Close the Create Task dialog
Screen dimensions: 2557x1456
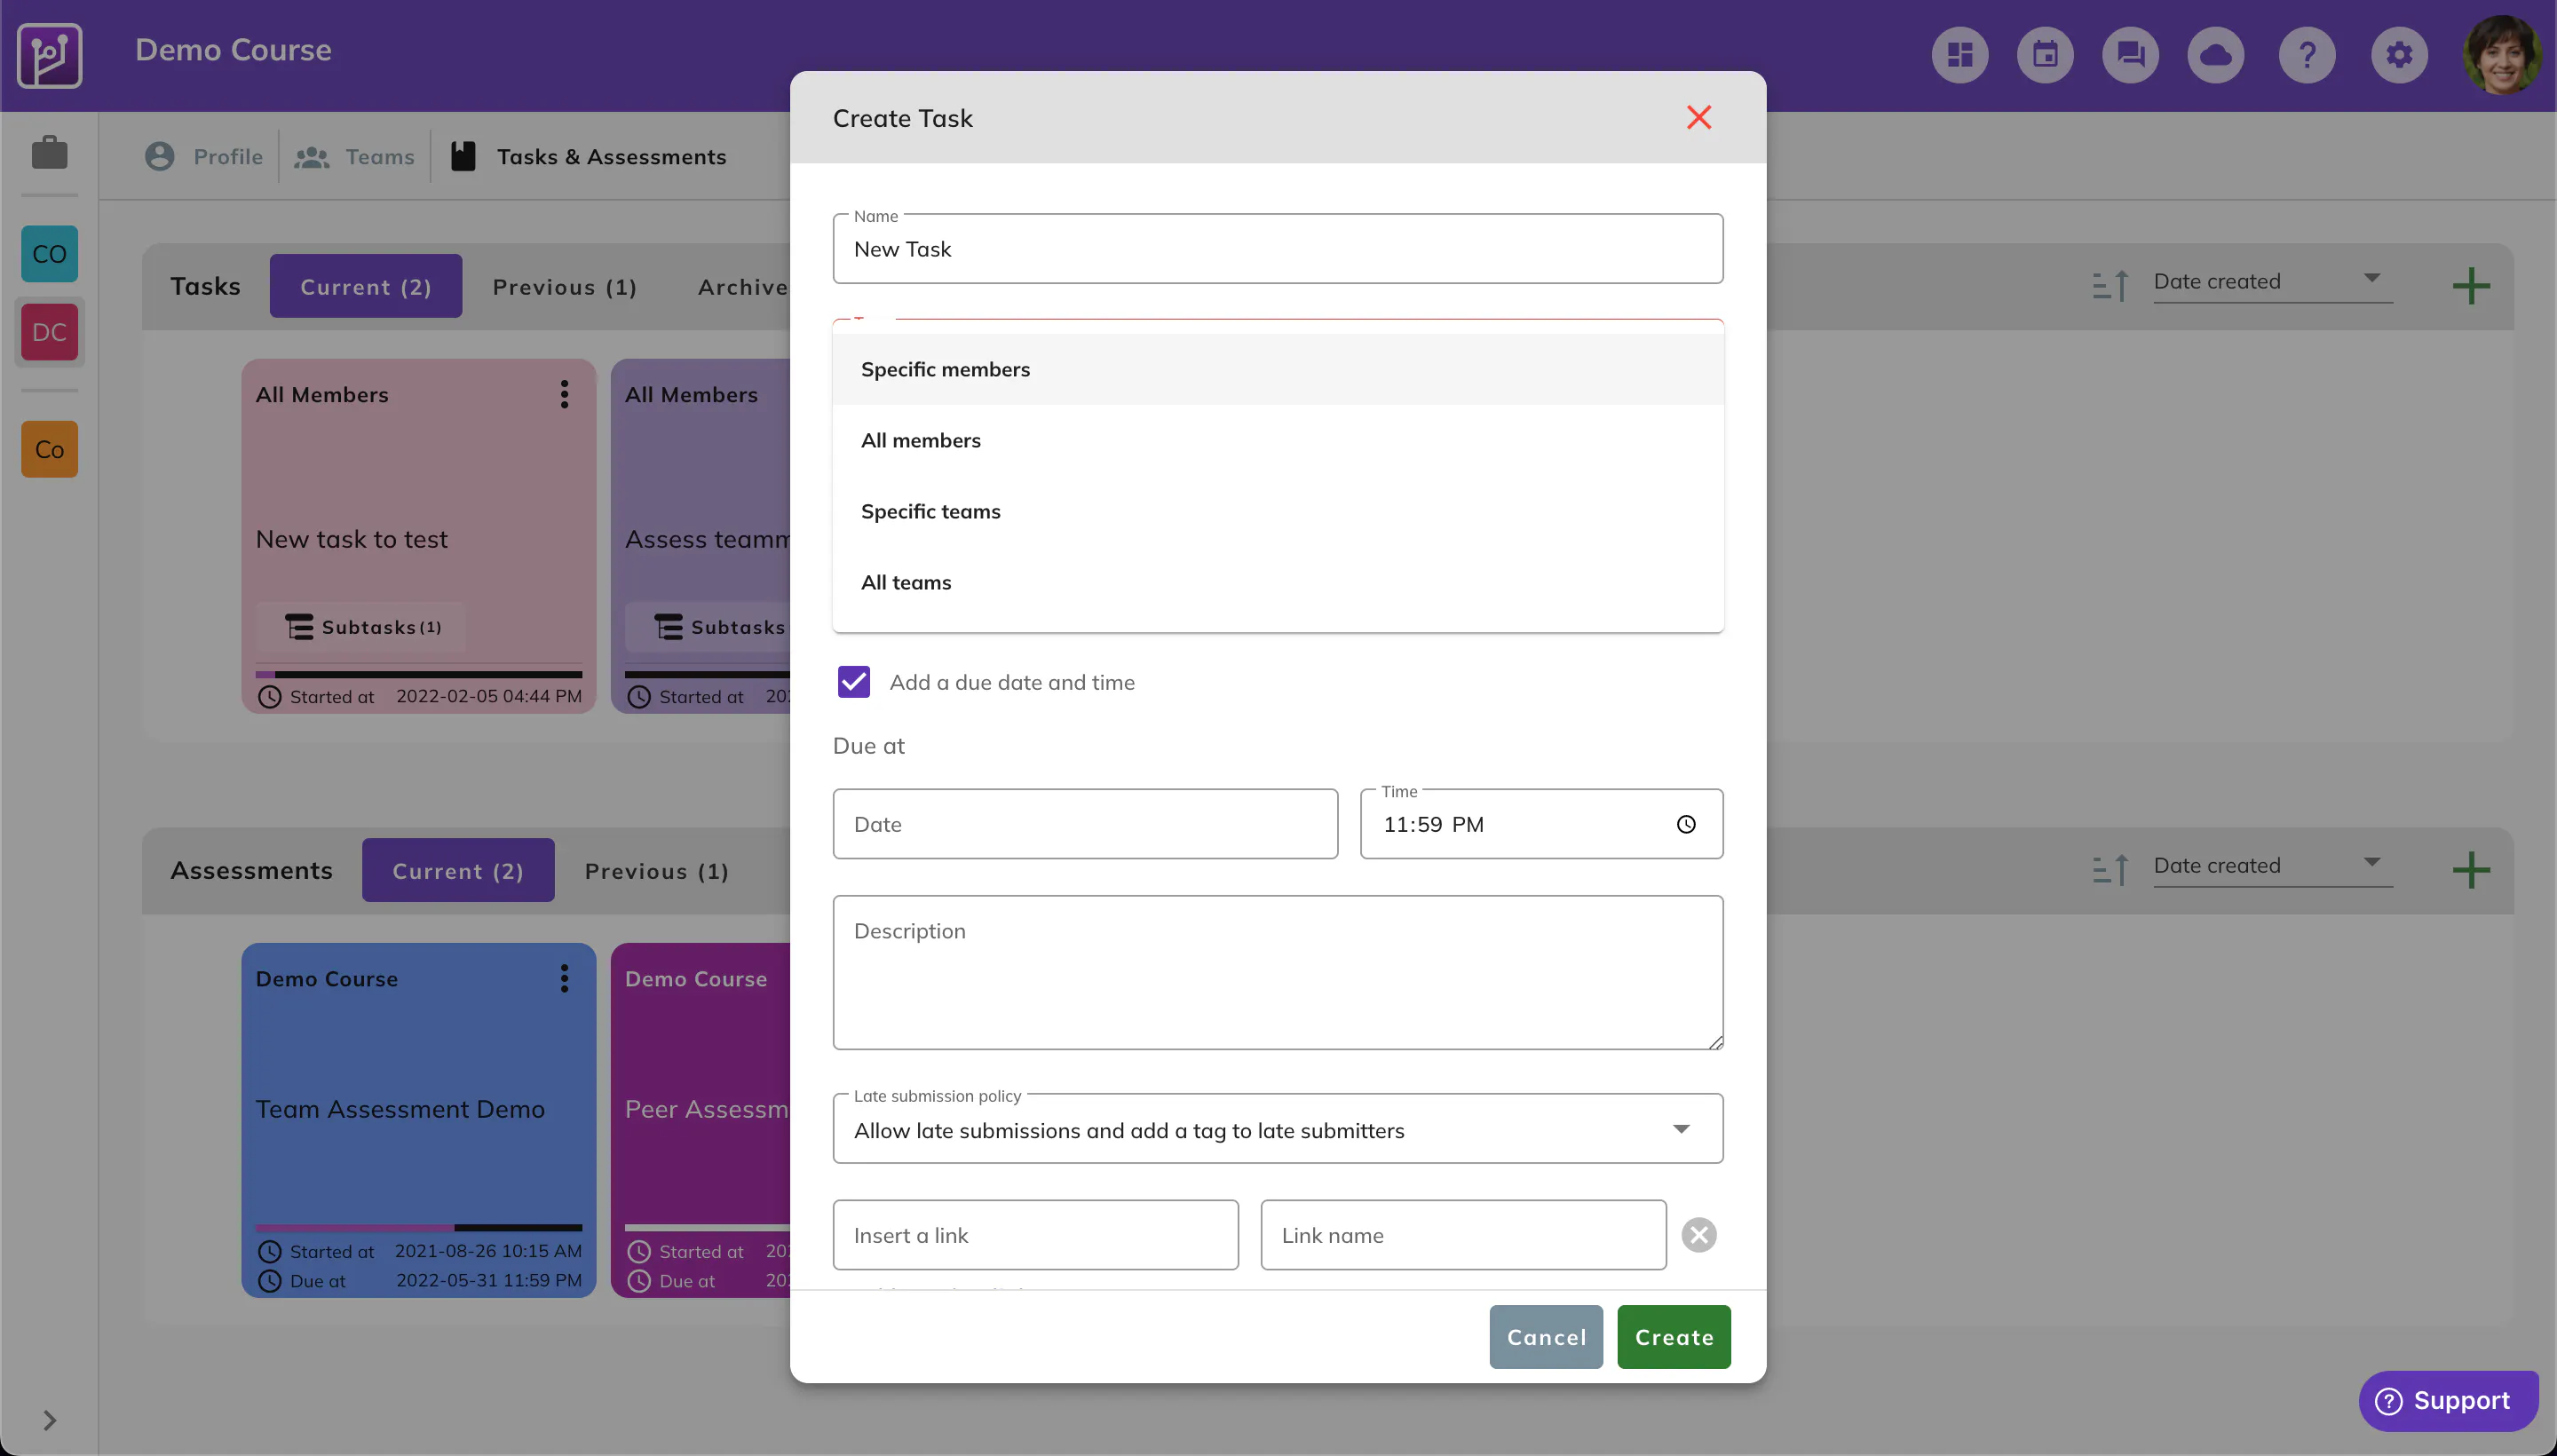[x=1698, y=118]
